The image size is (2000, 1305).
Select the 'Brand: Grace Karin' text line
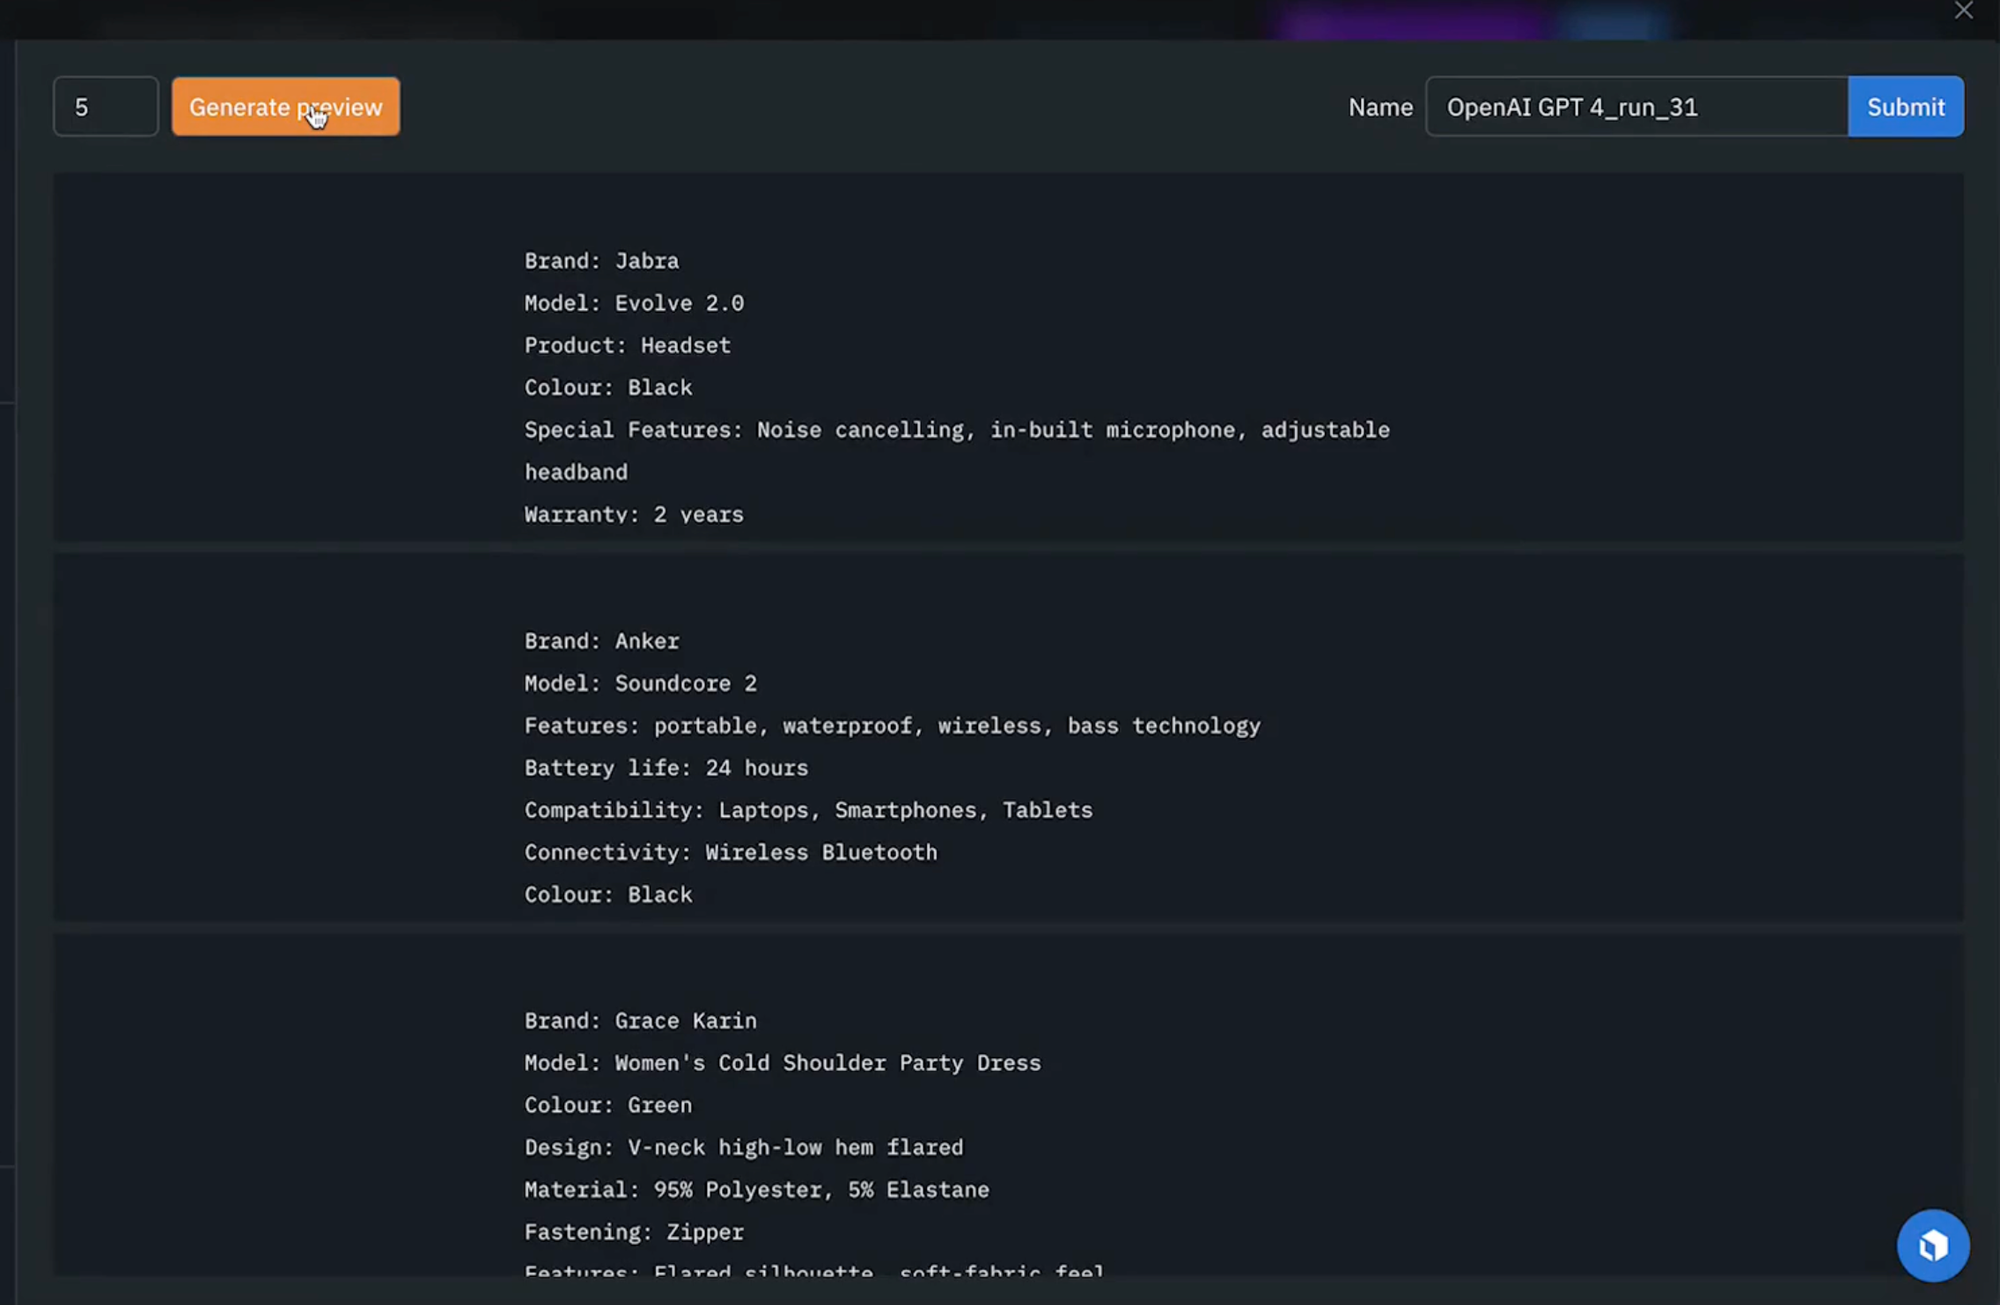click(640, 1021)
